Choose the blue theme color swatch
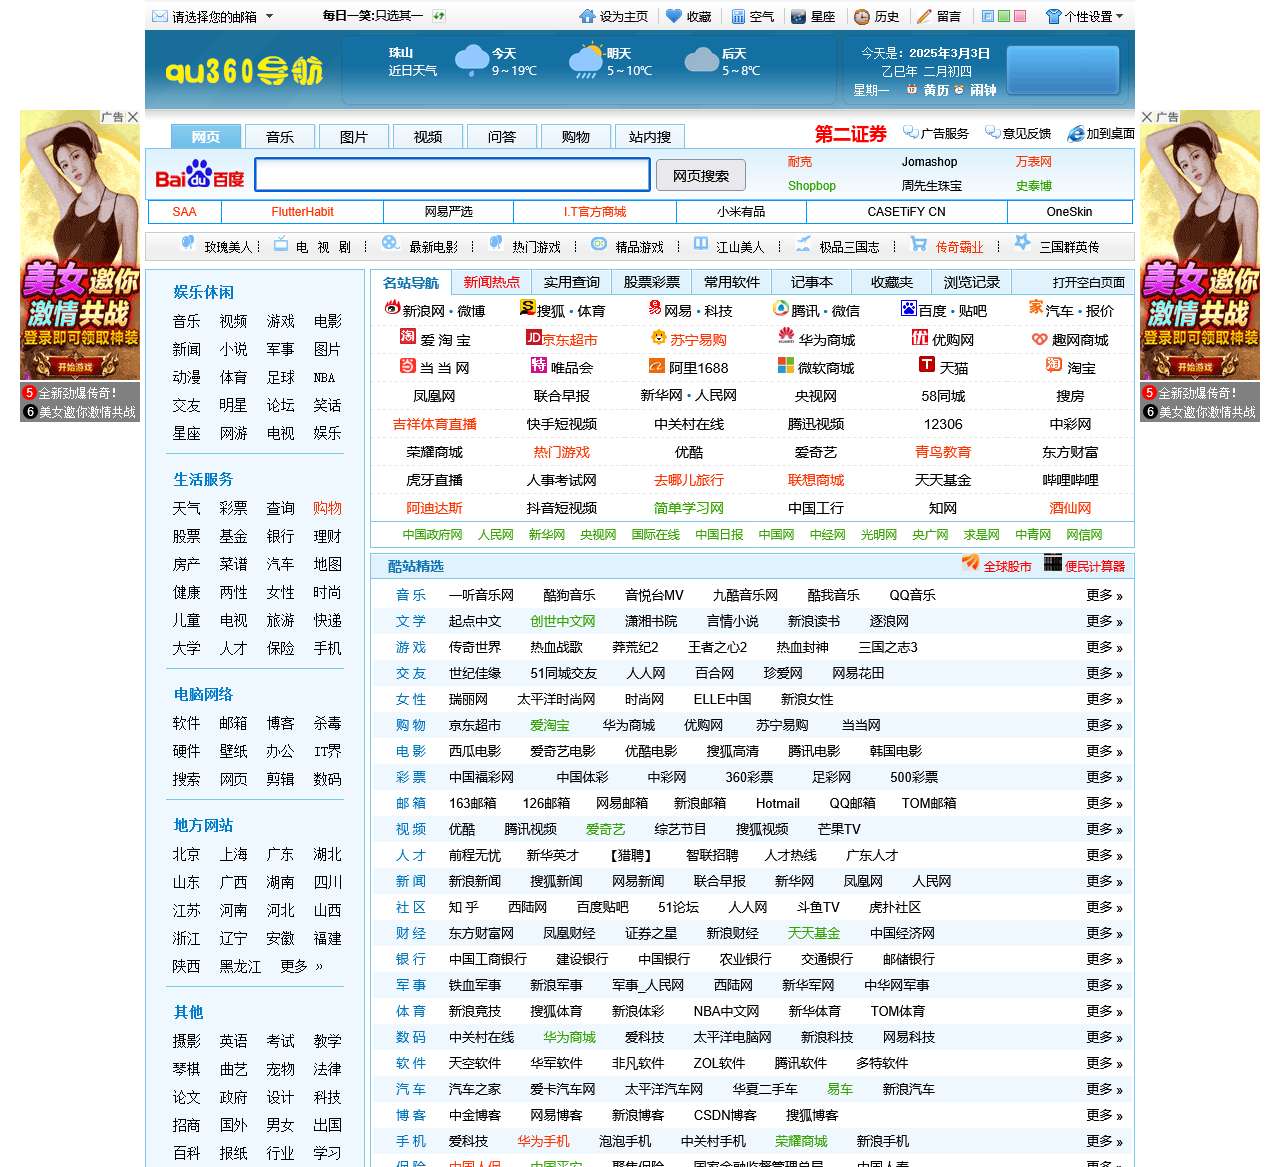Viewport: 1280px width, 1167px height. pos(988,16)
